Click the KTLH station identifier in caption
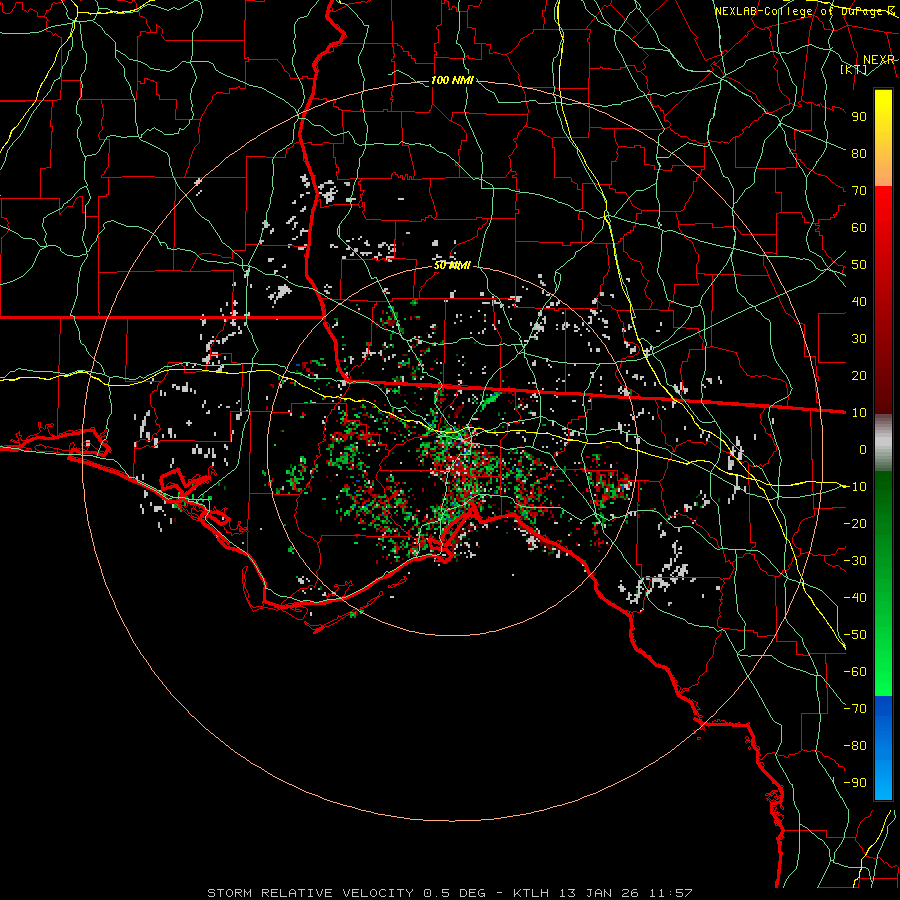 (x=530, y=893)
